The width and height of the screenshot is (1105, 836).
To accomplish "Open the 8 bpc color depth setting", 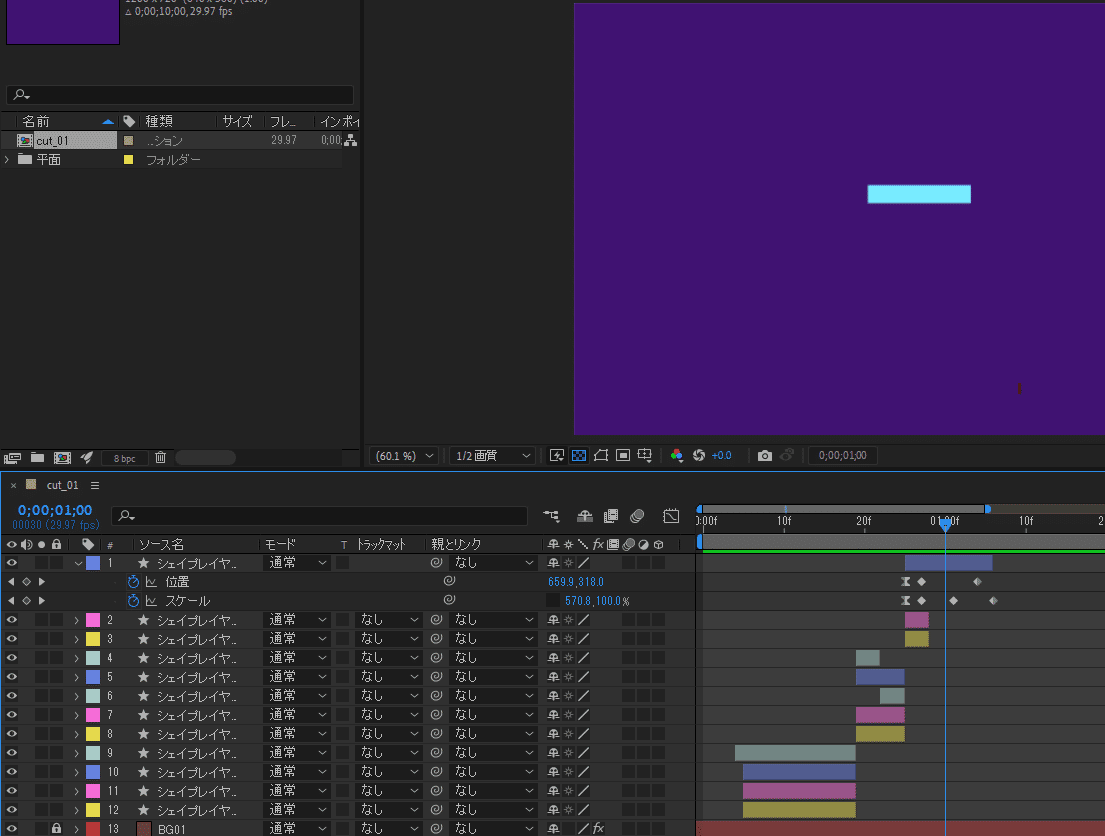I will 124,458.
